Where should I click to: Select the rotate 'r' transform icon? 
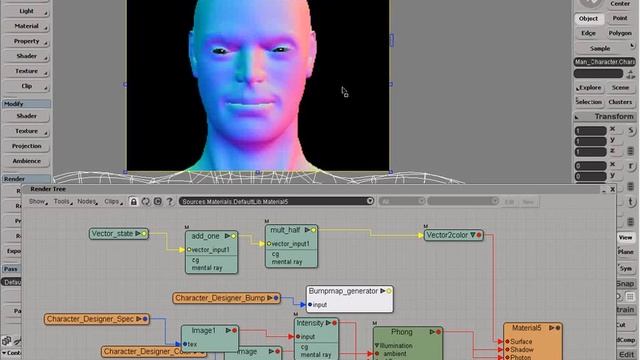tap(631, 166)
